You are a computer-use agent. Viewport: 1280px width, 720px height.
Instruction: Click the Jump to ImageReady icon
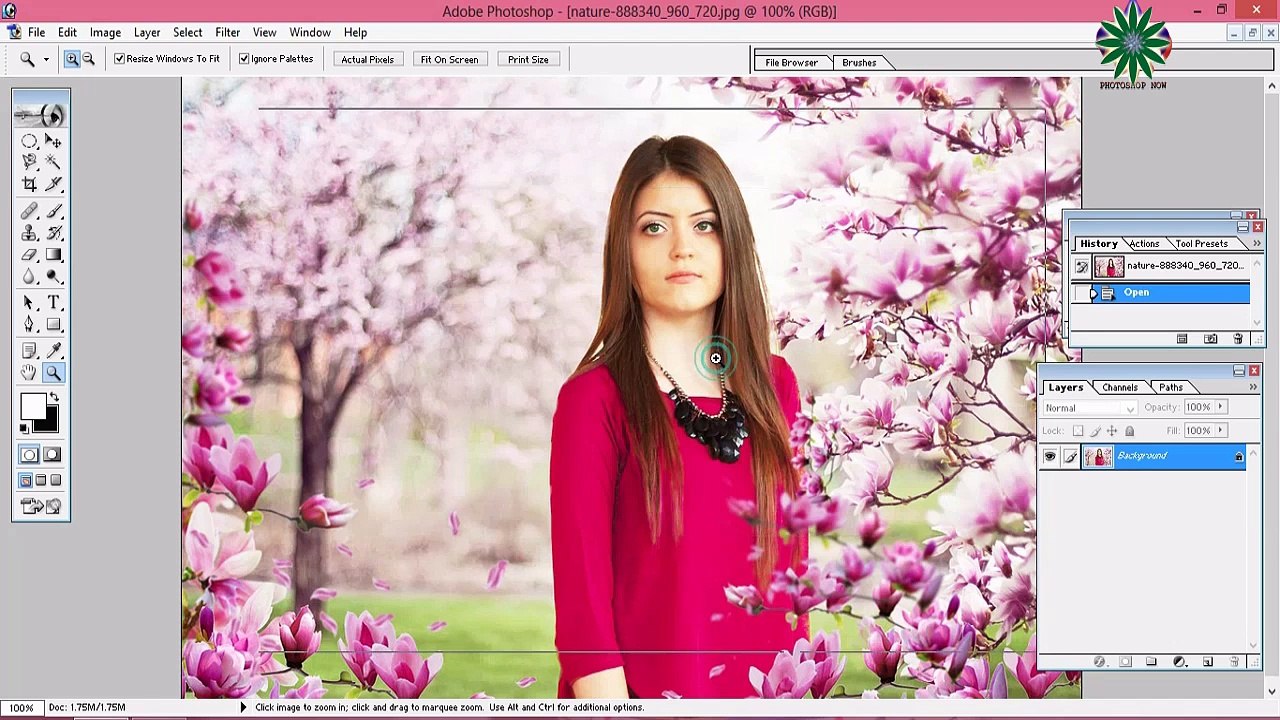pyautogui.click(x=41, y=507)
